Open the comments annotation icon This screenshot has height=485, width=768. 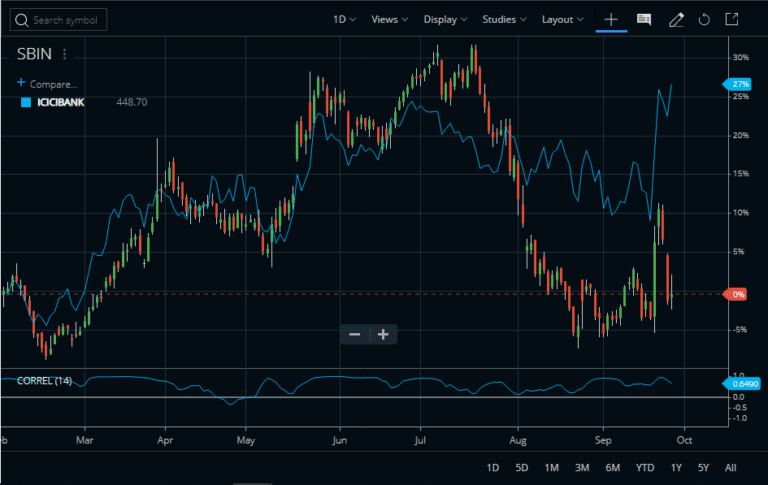pos(644,19)
